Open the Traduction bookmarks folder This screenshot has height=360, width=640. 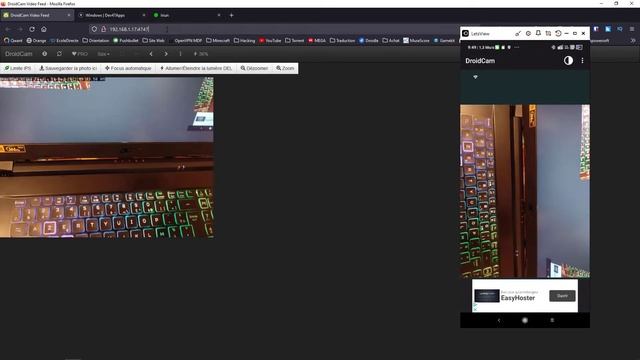pyautogui.click(x=342, y=40)
